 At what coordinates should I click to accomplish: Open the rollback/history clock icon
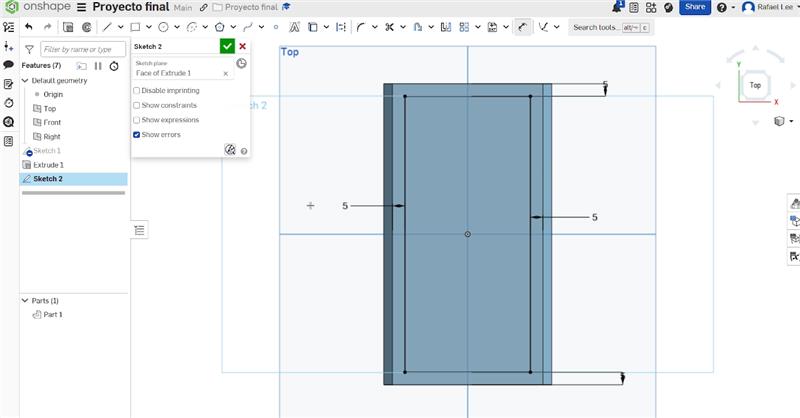tap(114, 66)
